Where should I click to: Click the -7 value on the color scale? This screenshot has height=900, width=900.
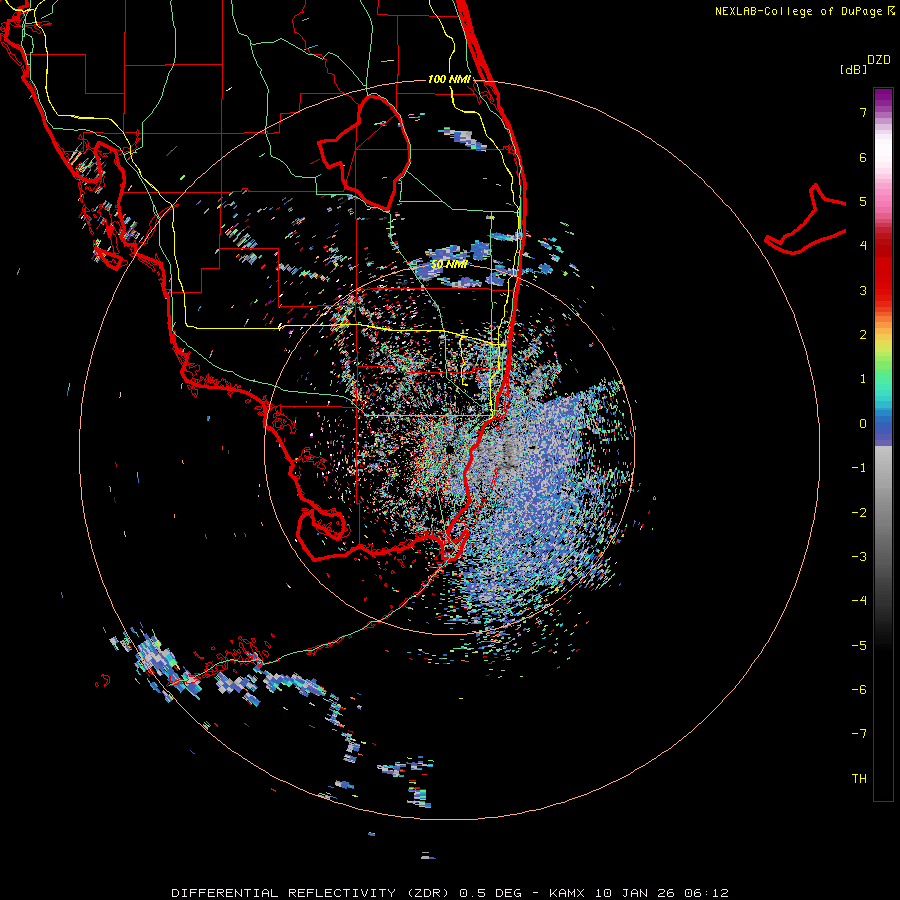pyautogui.click(x=859, y=734)
